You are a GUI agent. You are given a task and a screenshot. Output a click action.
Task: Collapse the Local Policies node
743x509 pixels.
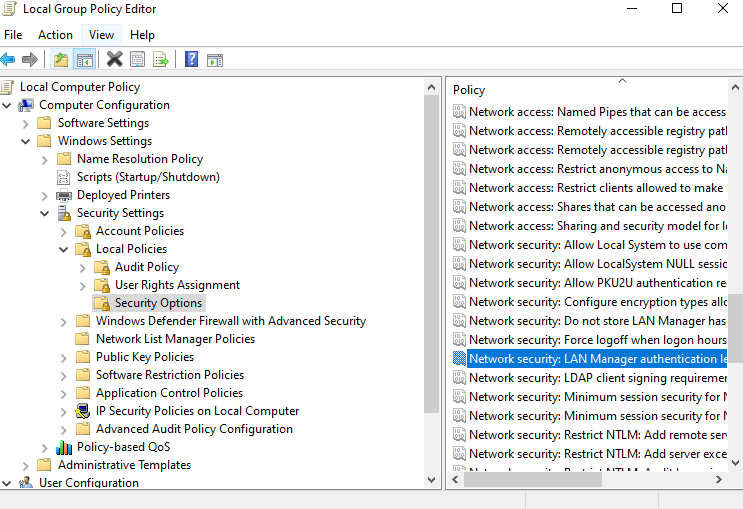63,249
